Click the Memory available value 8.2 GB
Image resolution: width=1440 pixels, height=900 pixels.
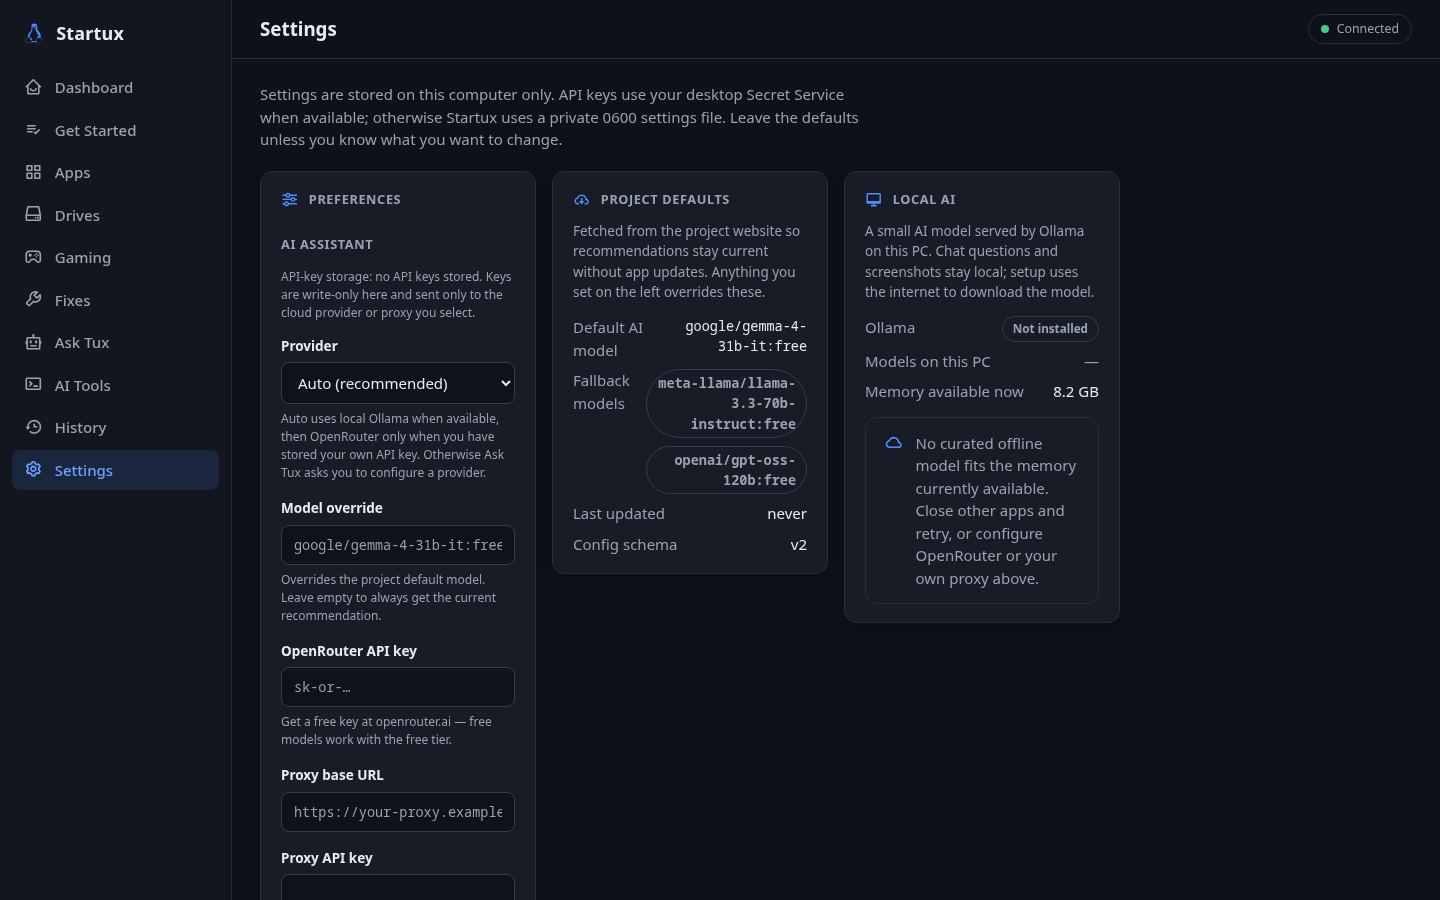coord(1076,392)
